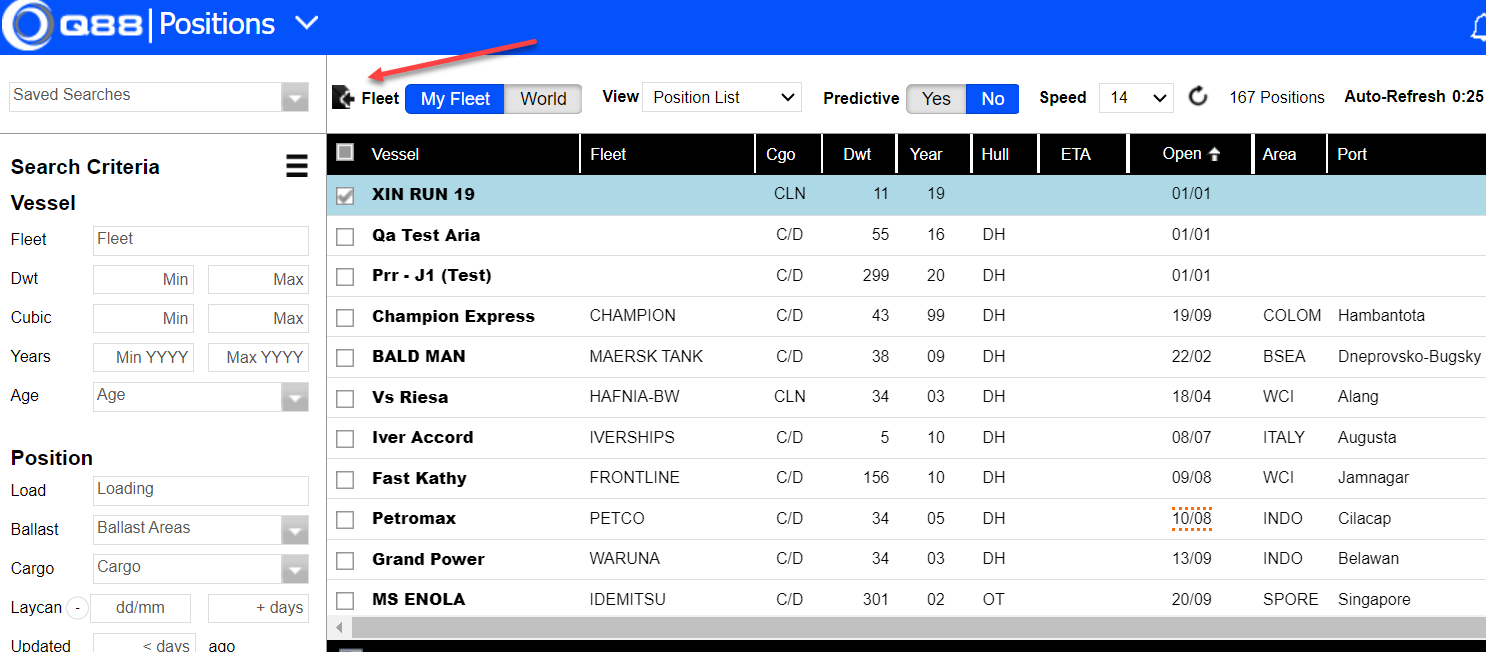Screen dimensions: 1486x652
Task: Click the Petromax open date 10/08
Action: (1191, 519)
